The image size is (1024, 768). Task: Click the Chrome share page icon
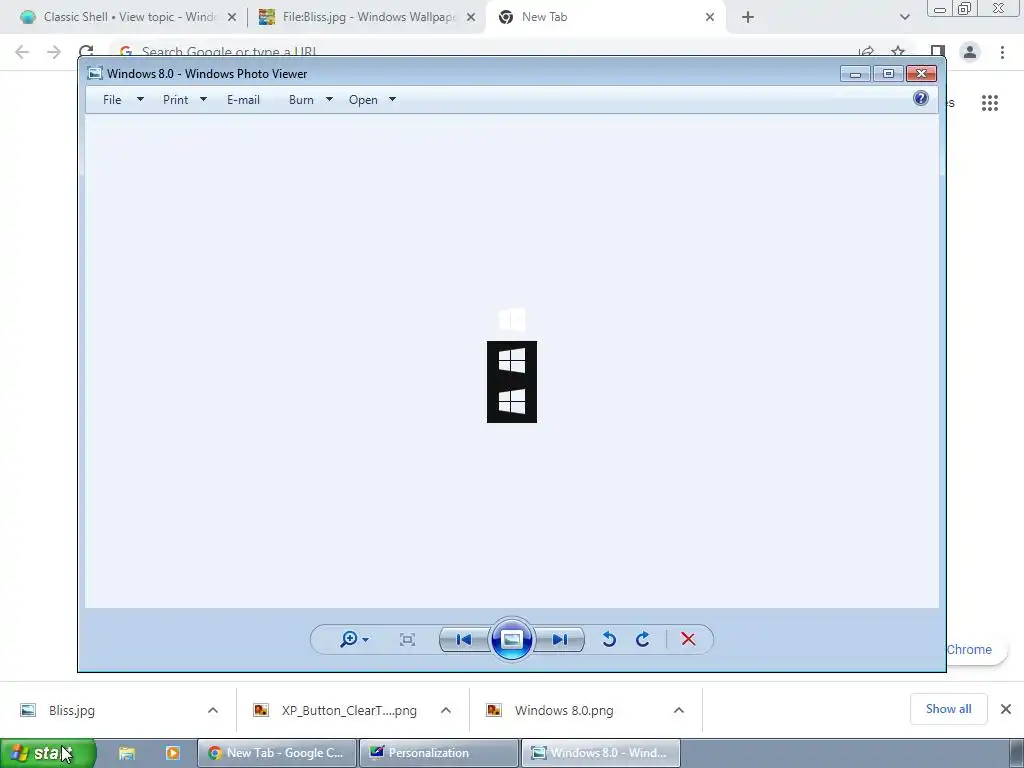pyautogui.click(x=867, y=51)
